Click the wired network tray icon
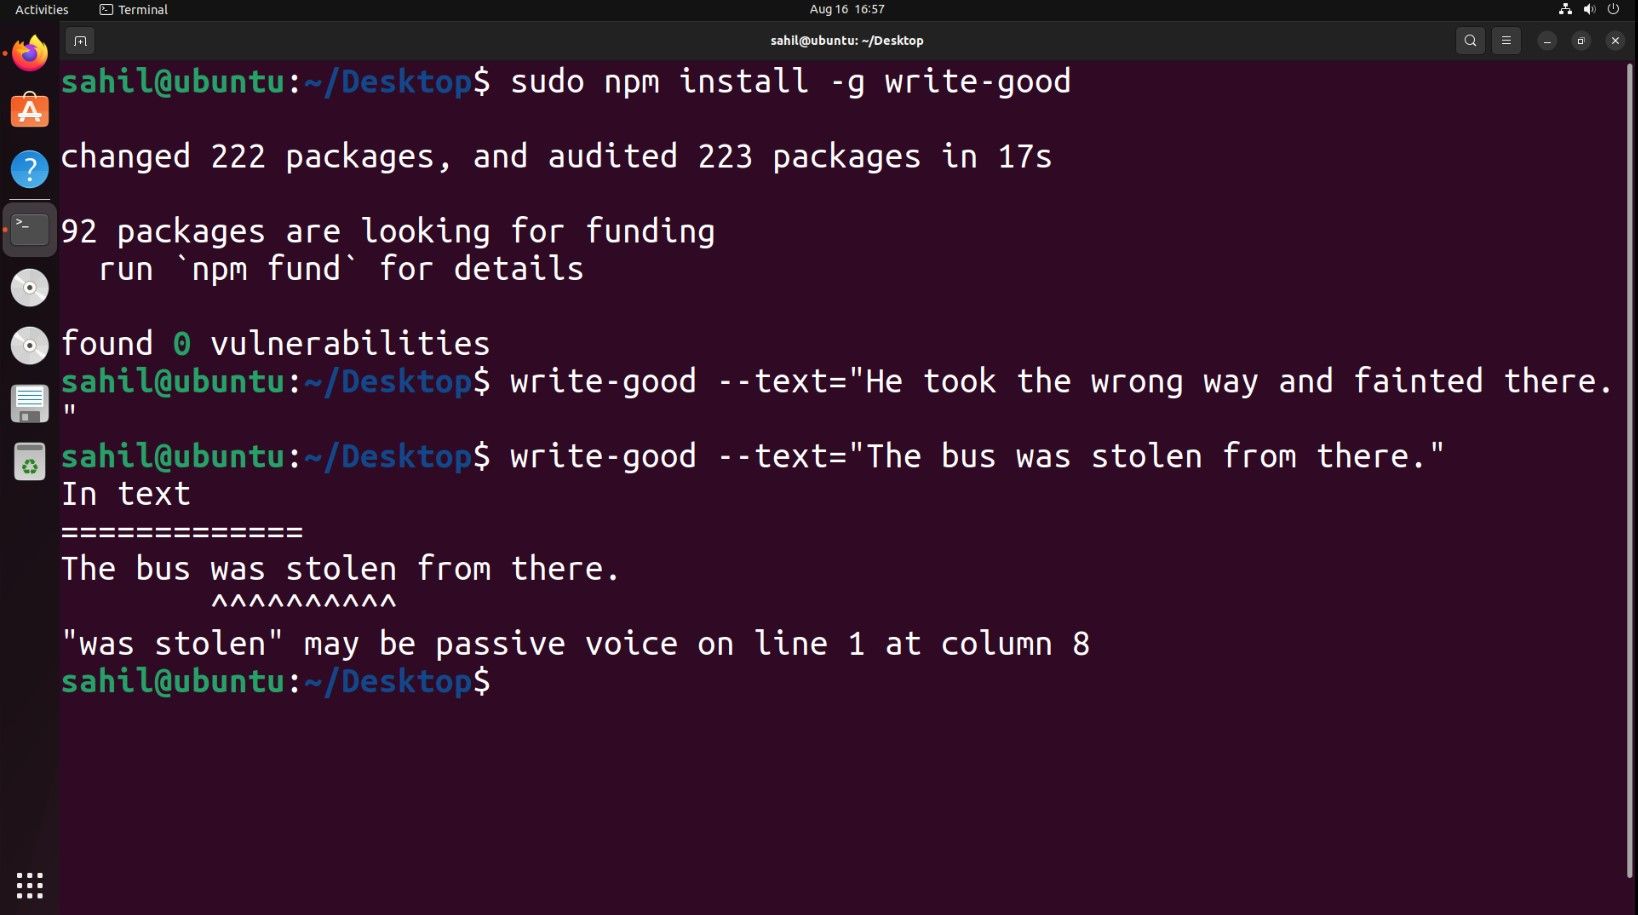This screenshot has width=1638, height=915. coord(1565,9)
